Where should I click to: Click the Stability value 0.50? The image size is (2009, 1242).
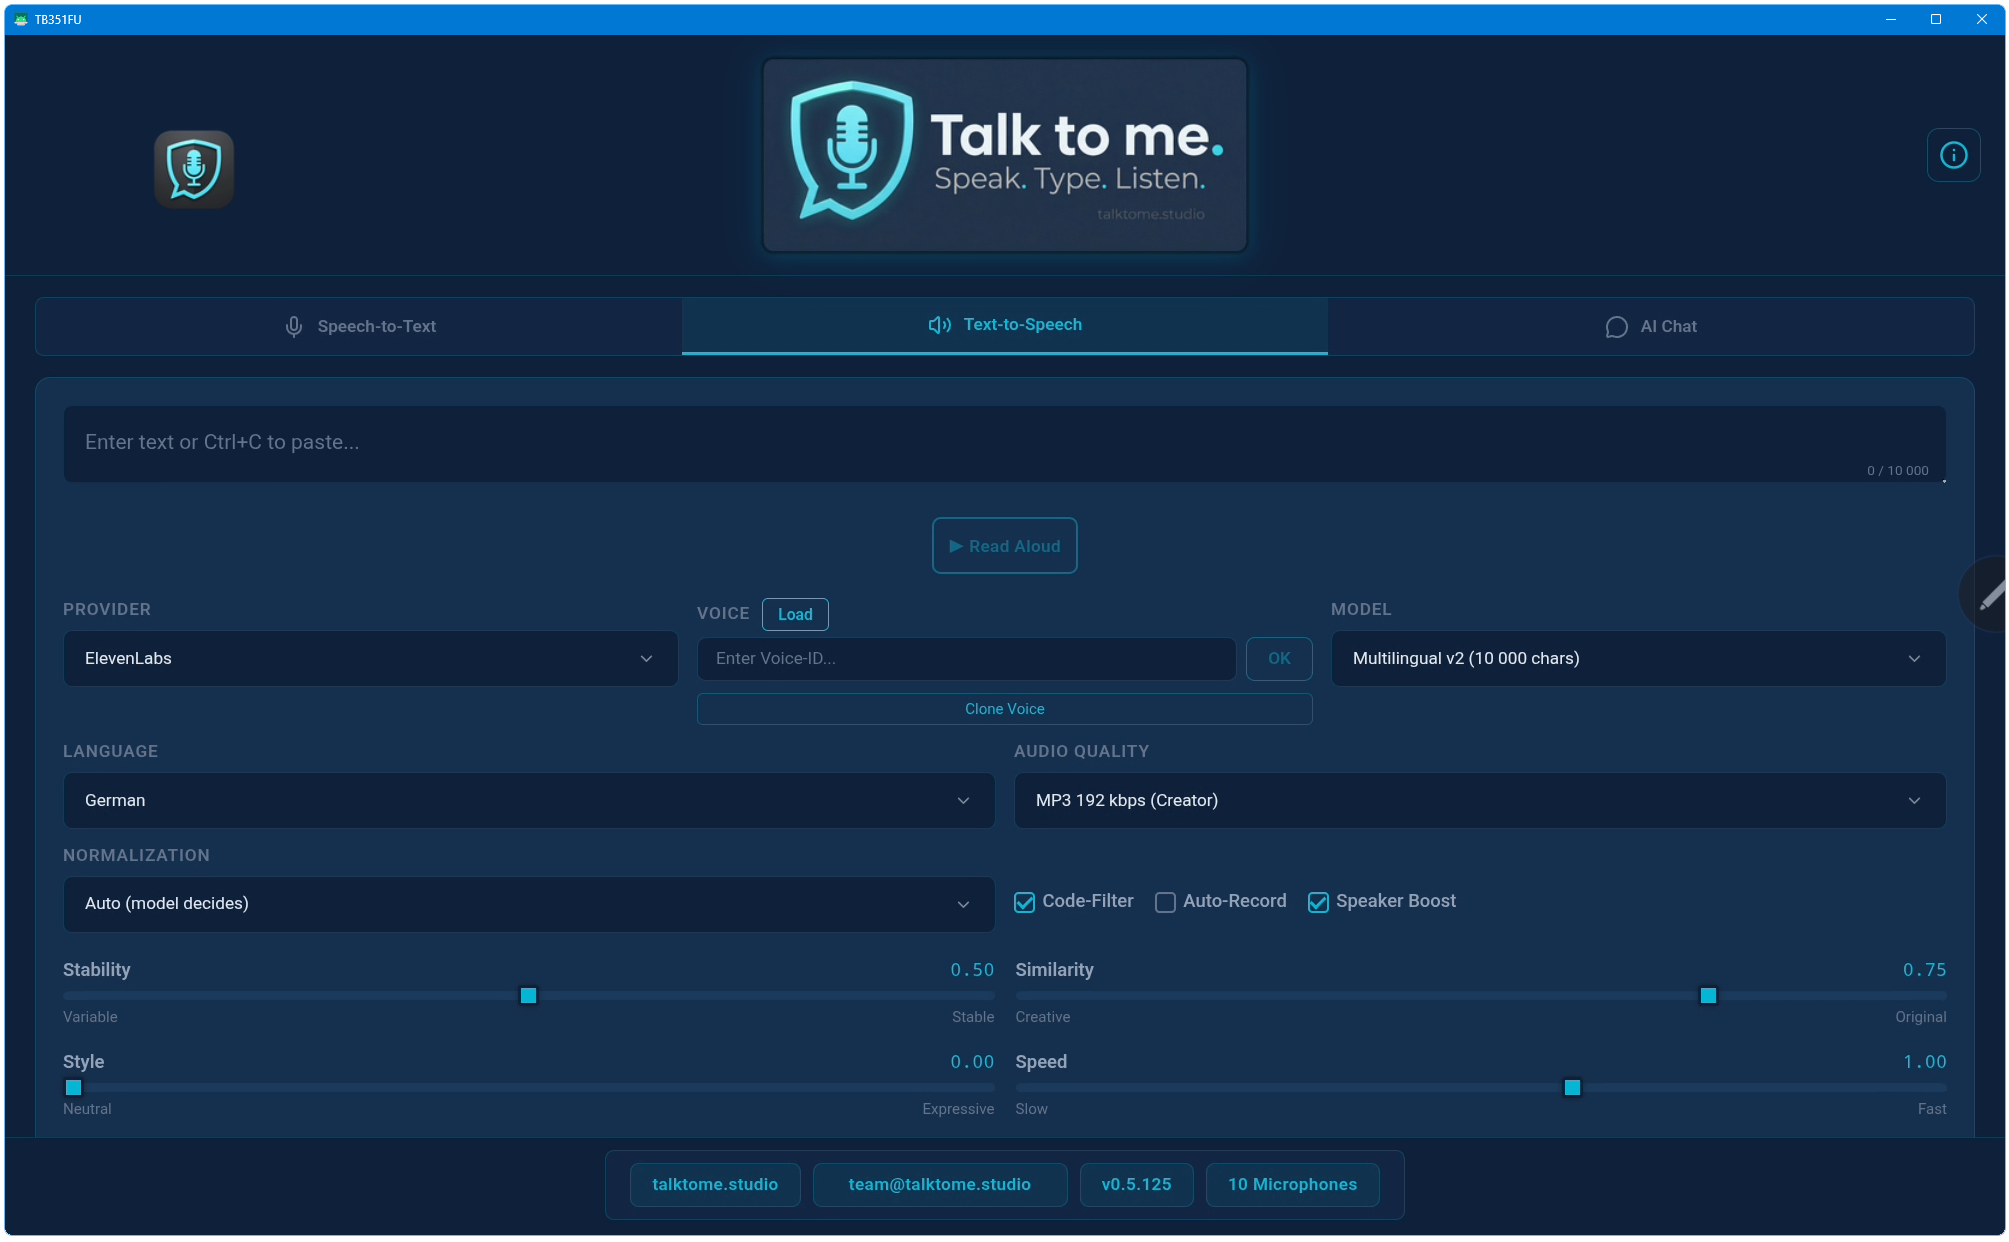[972, 970]
